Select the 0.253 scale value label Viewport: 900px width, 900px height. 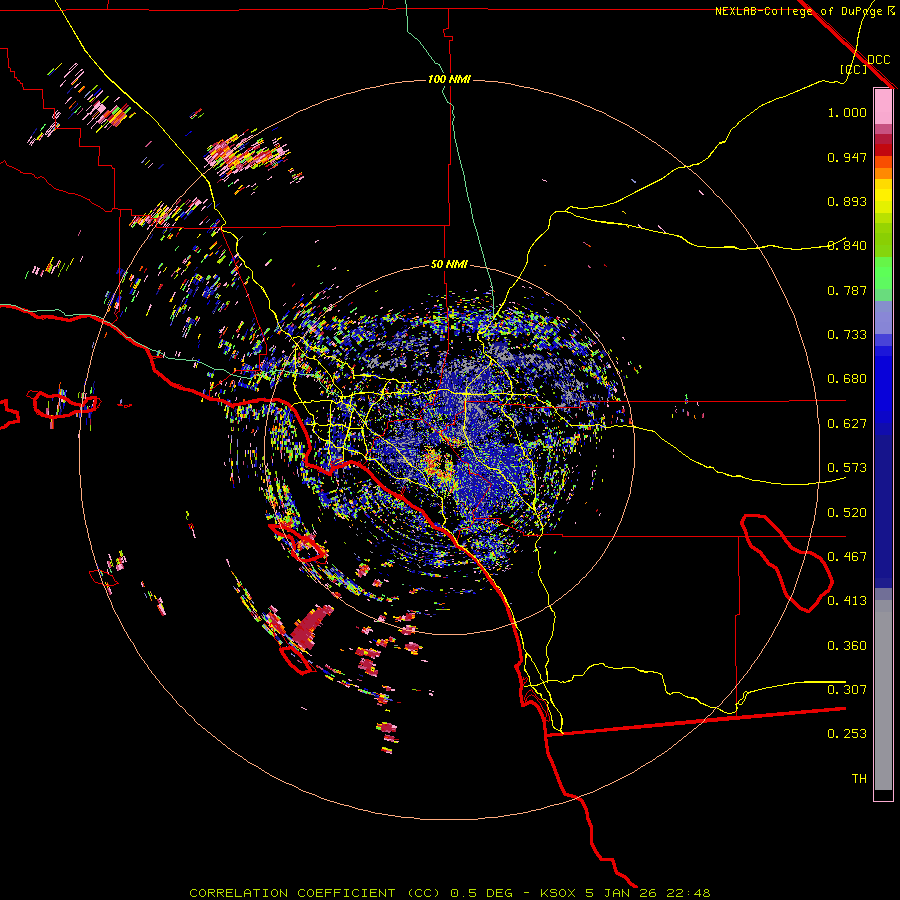click(x=847, y=734)
